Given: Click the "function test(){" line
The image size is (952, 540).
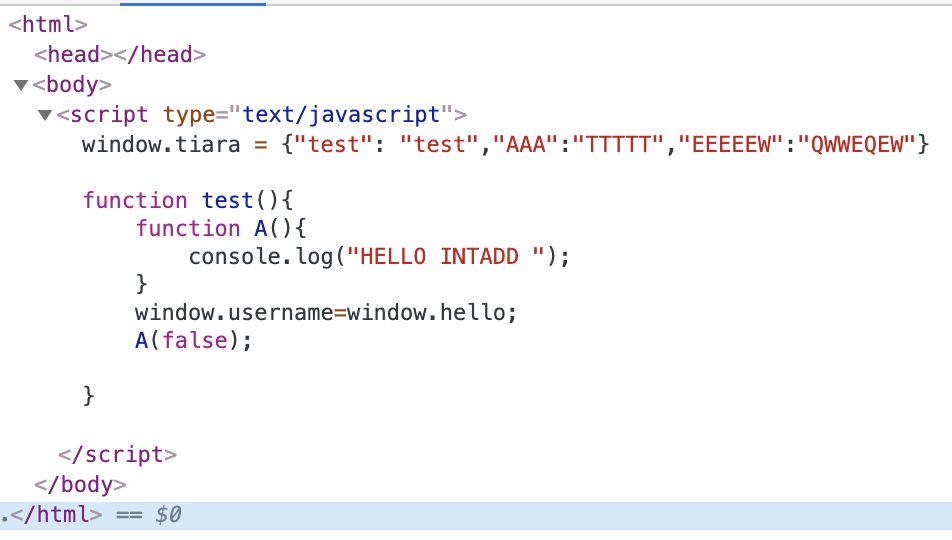Looking at the screenshot, I should (188, 200).
